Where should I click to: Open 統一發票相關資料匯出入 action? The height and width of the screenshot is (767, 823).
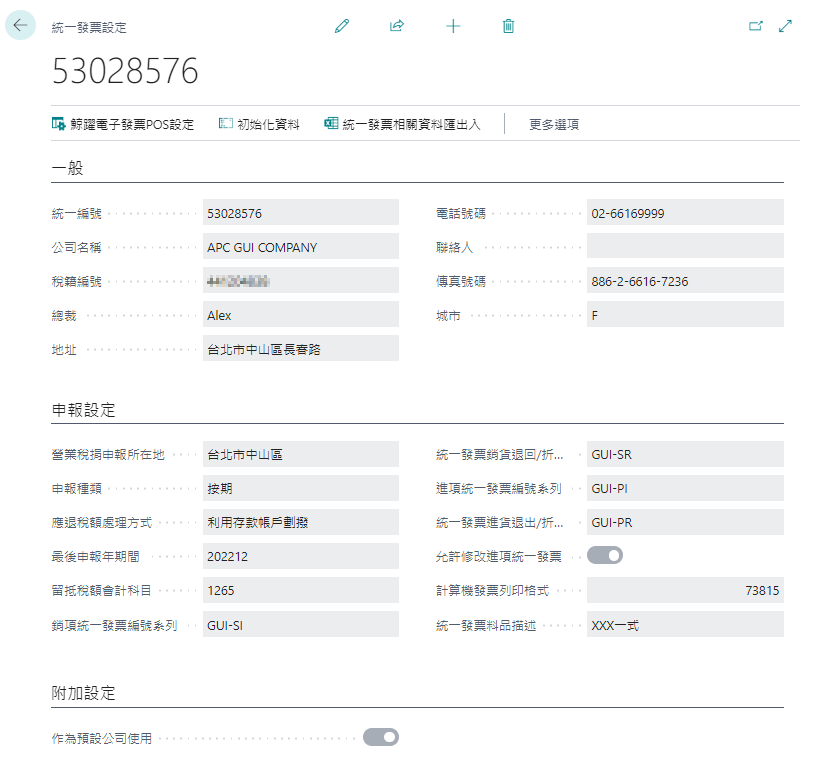[402, 124]
